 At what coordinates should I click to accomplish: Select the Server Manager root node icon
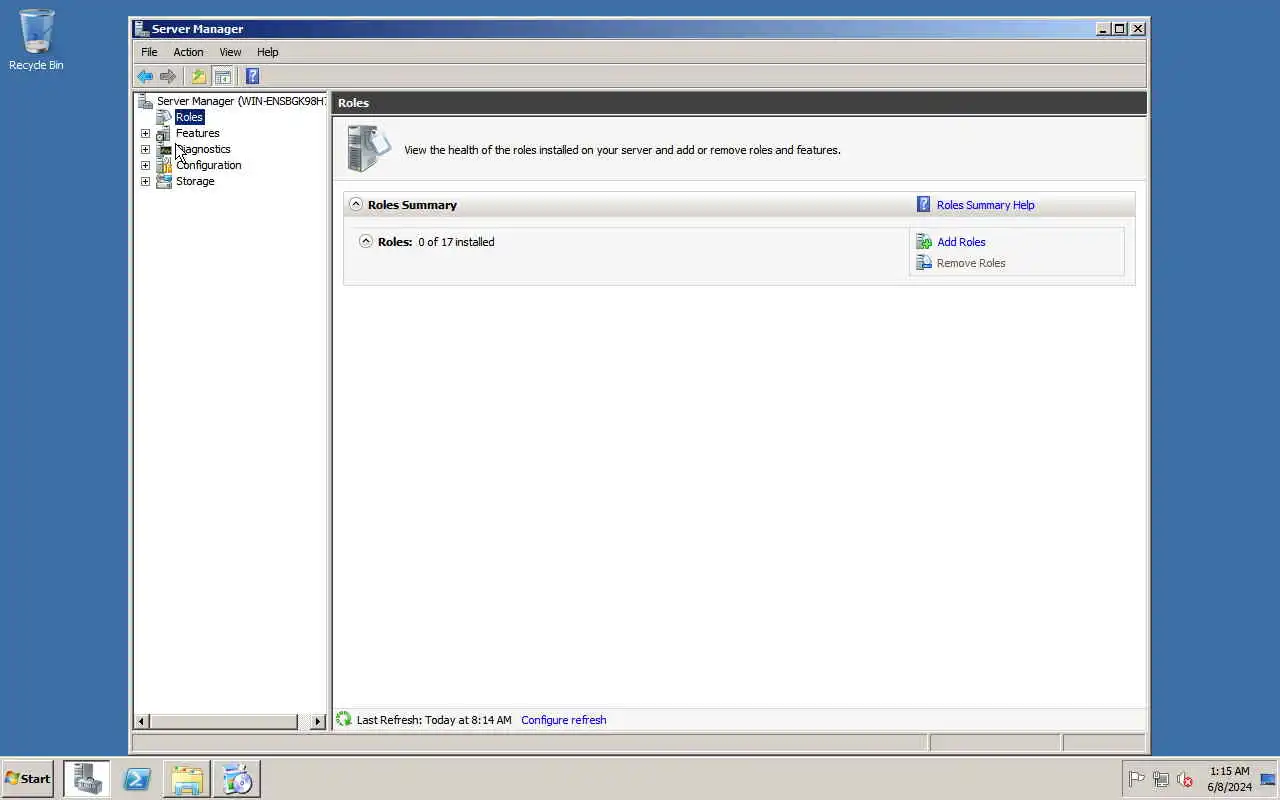(145, 101)
